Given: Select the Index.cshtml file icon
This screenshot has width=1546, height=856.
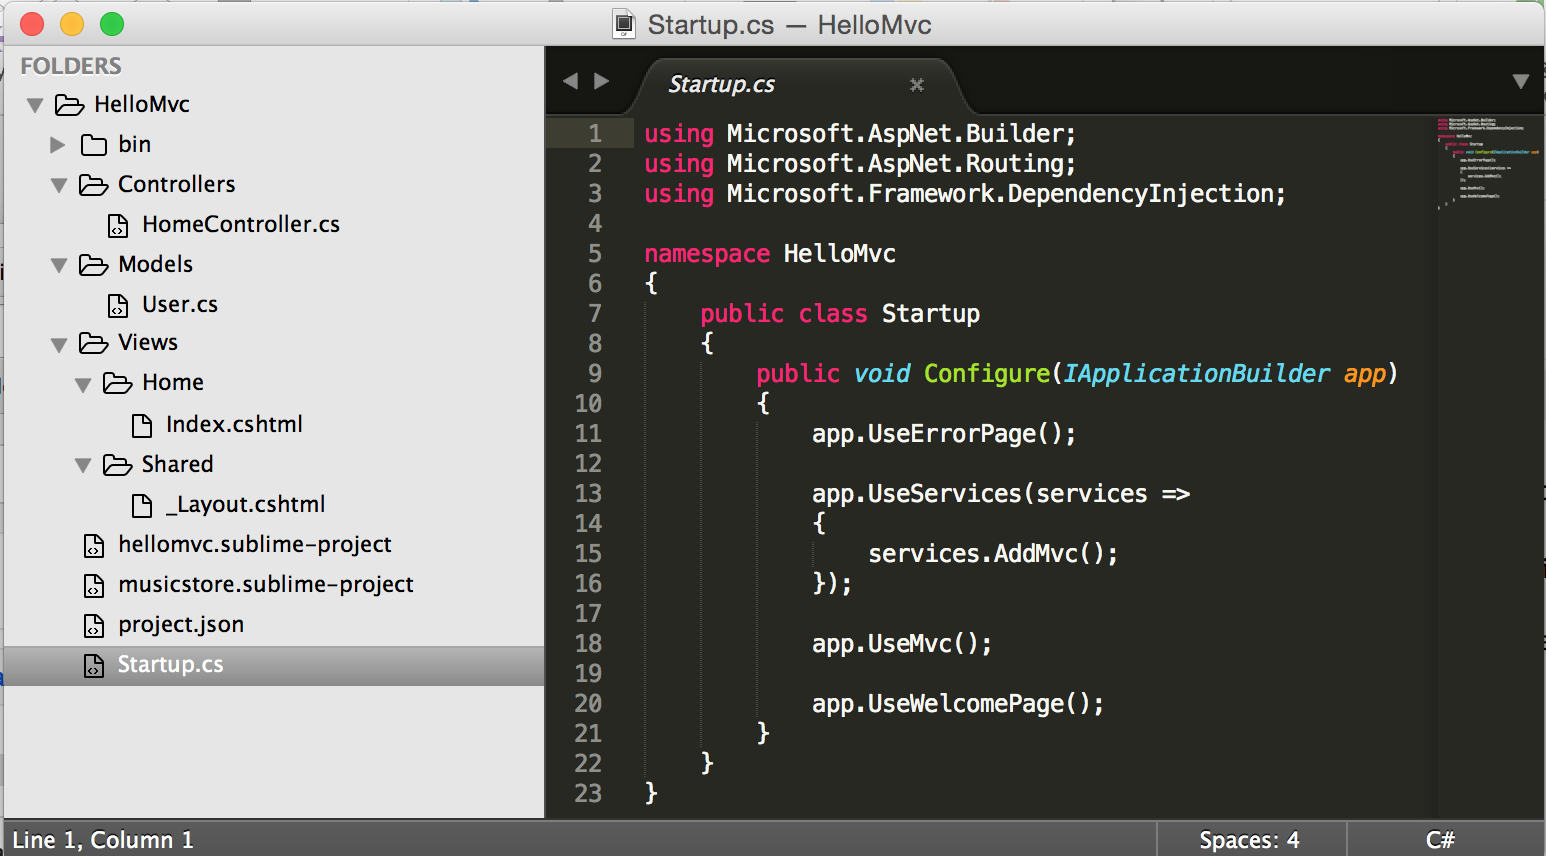Looking at the screenshot, I should tap(141, 424).
